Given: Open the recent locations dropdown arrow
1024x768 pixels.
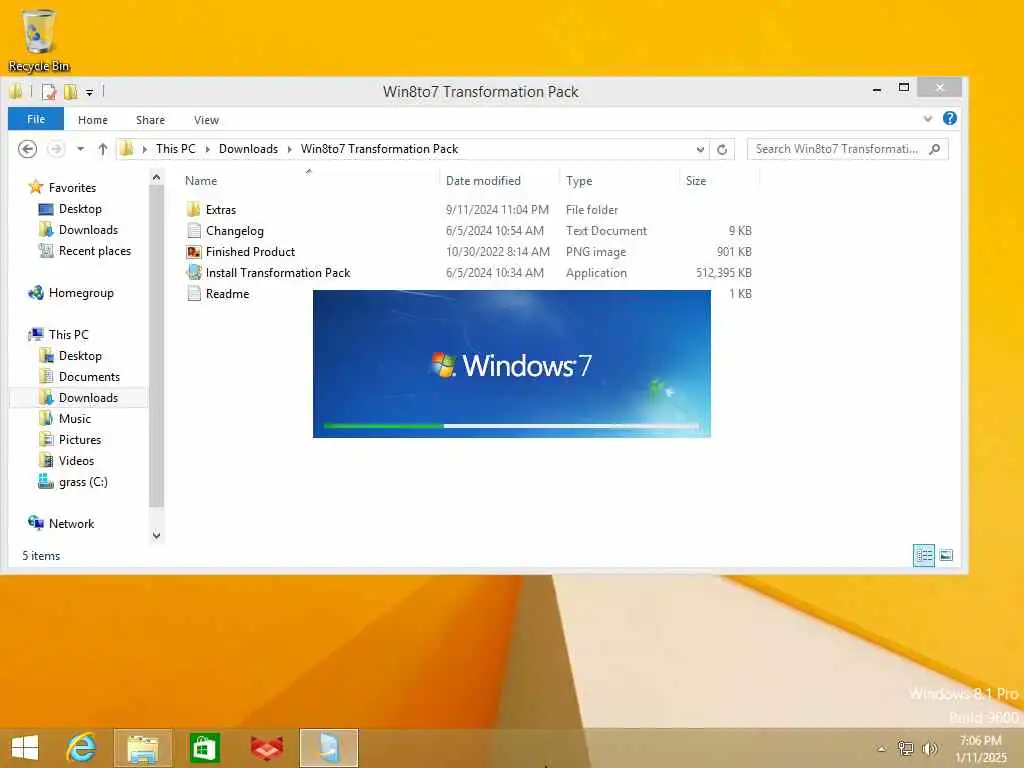Looking at the screenshot, I should 80,149.
